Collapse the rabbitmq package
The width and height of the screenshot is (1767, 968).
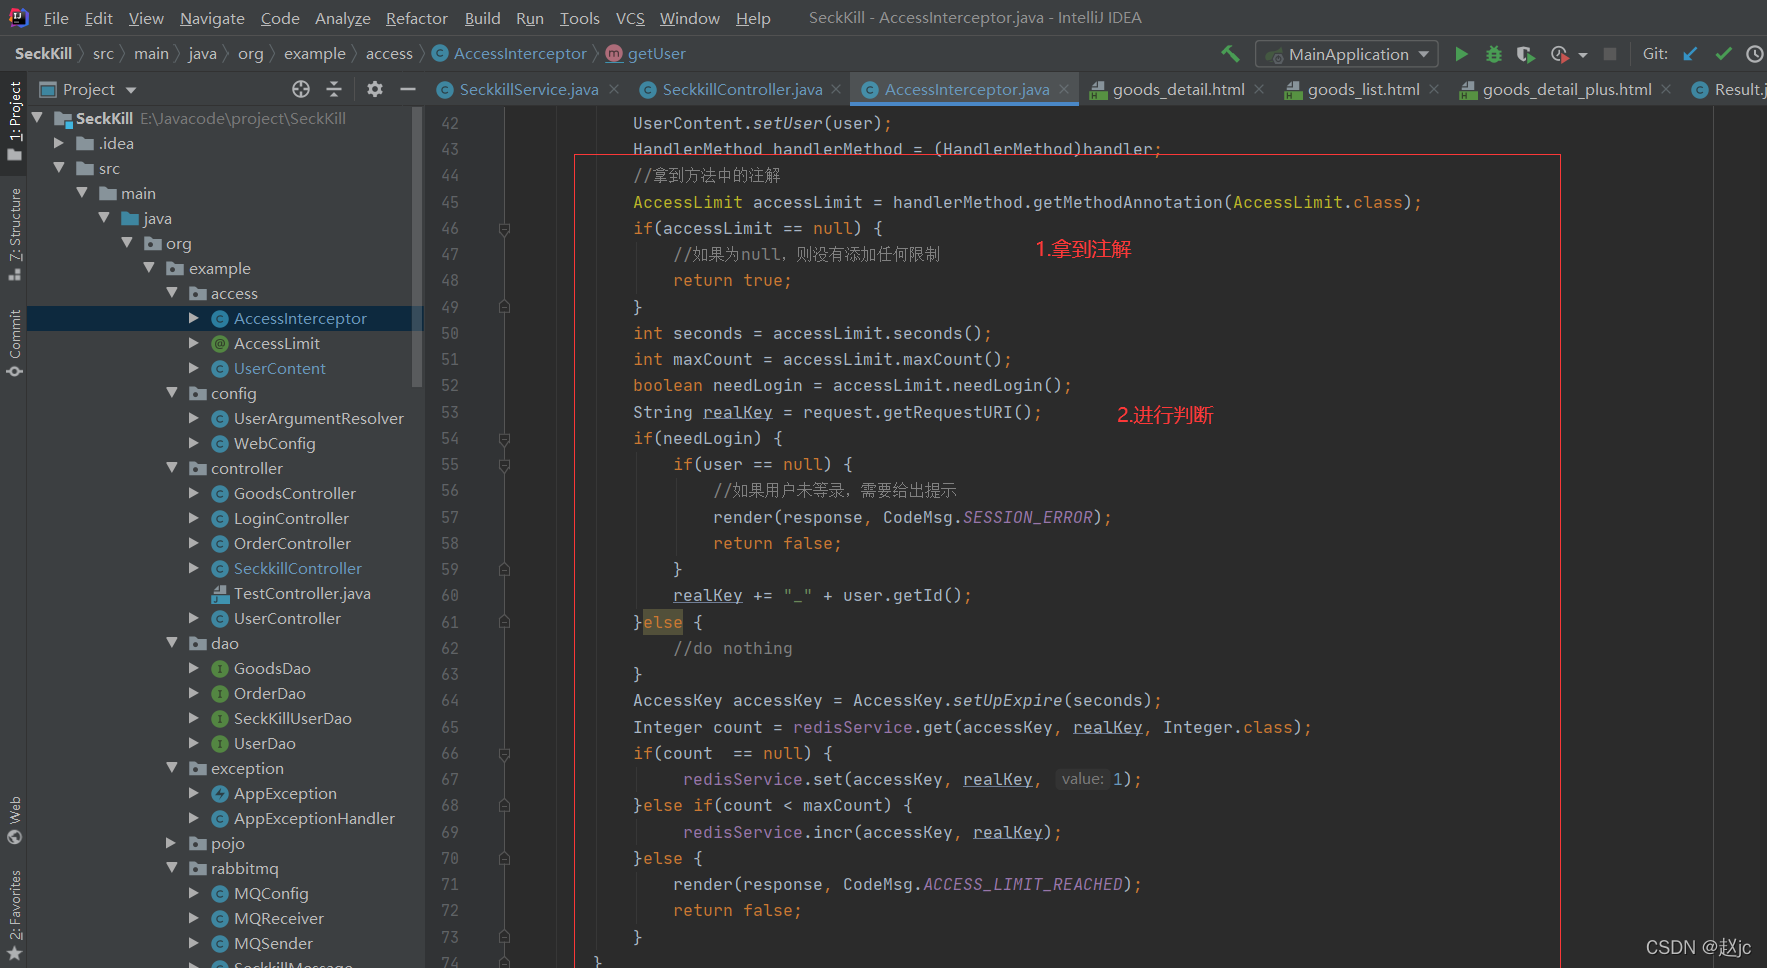172,868
